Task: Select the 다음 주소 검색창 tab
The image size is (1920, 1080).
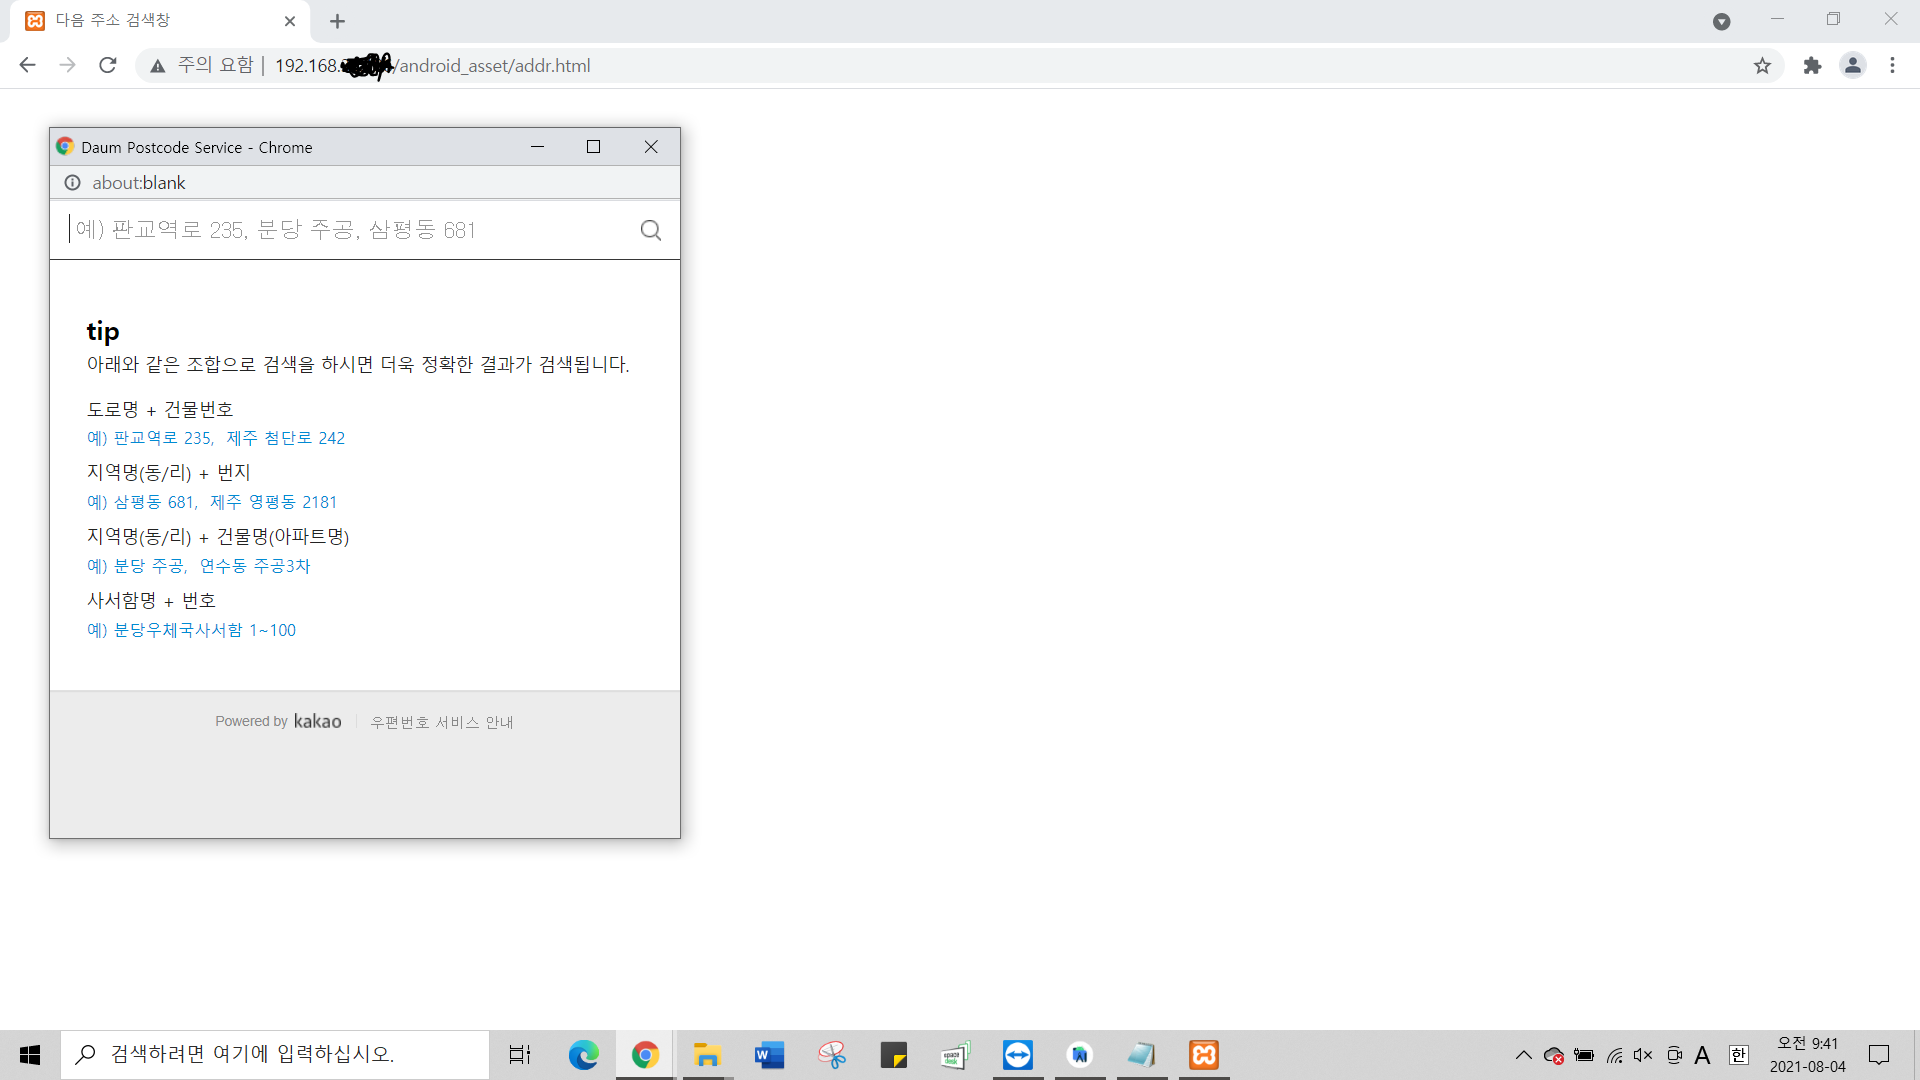Action: (150, 21)
